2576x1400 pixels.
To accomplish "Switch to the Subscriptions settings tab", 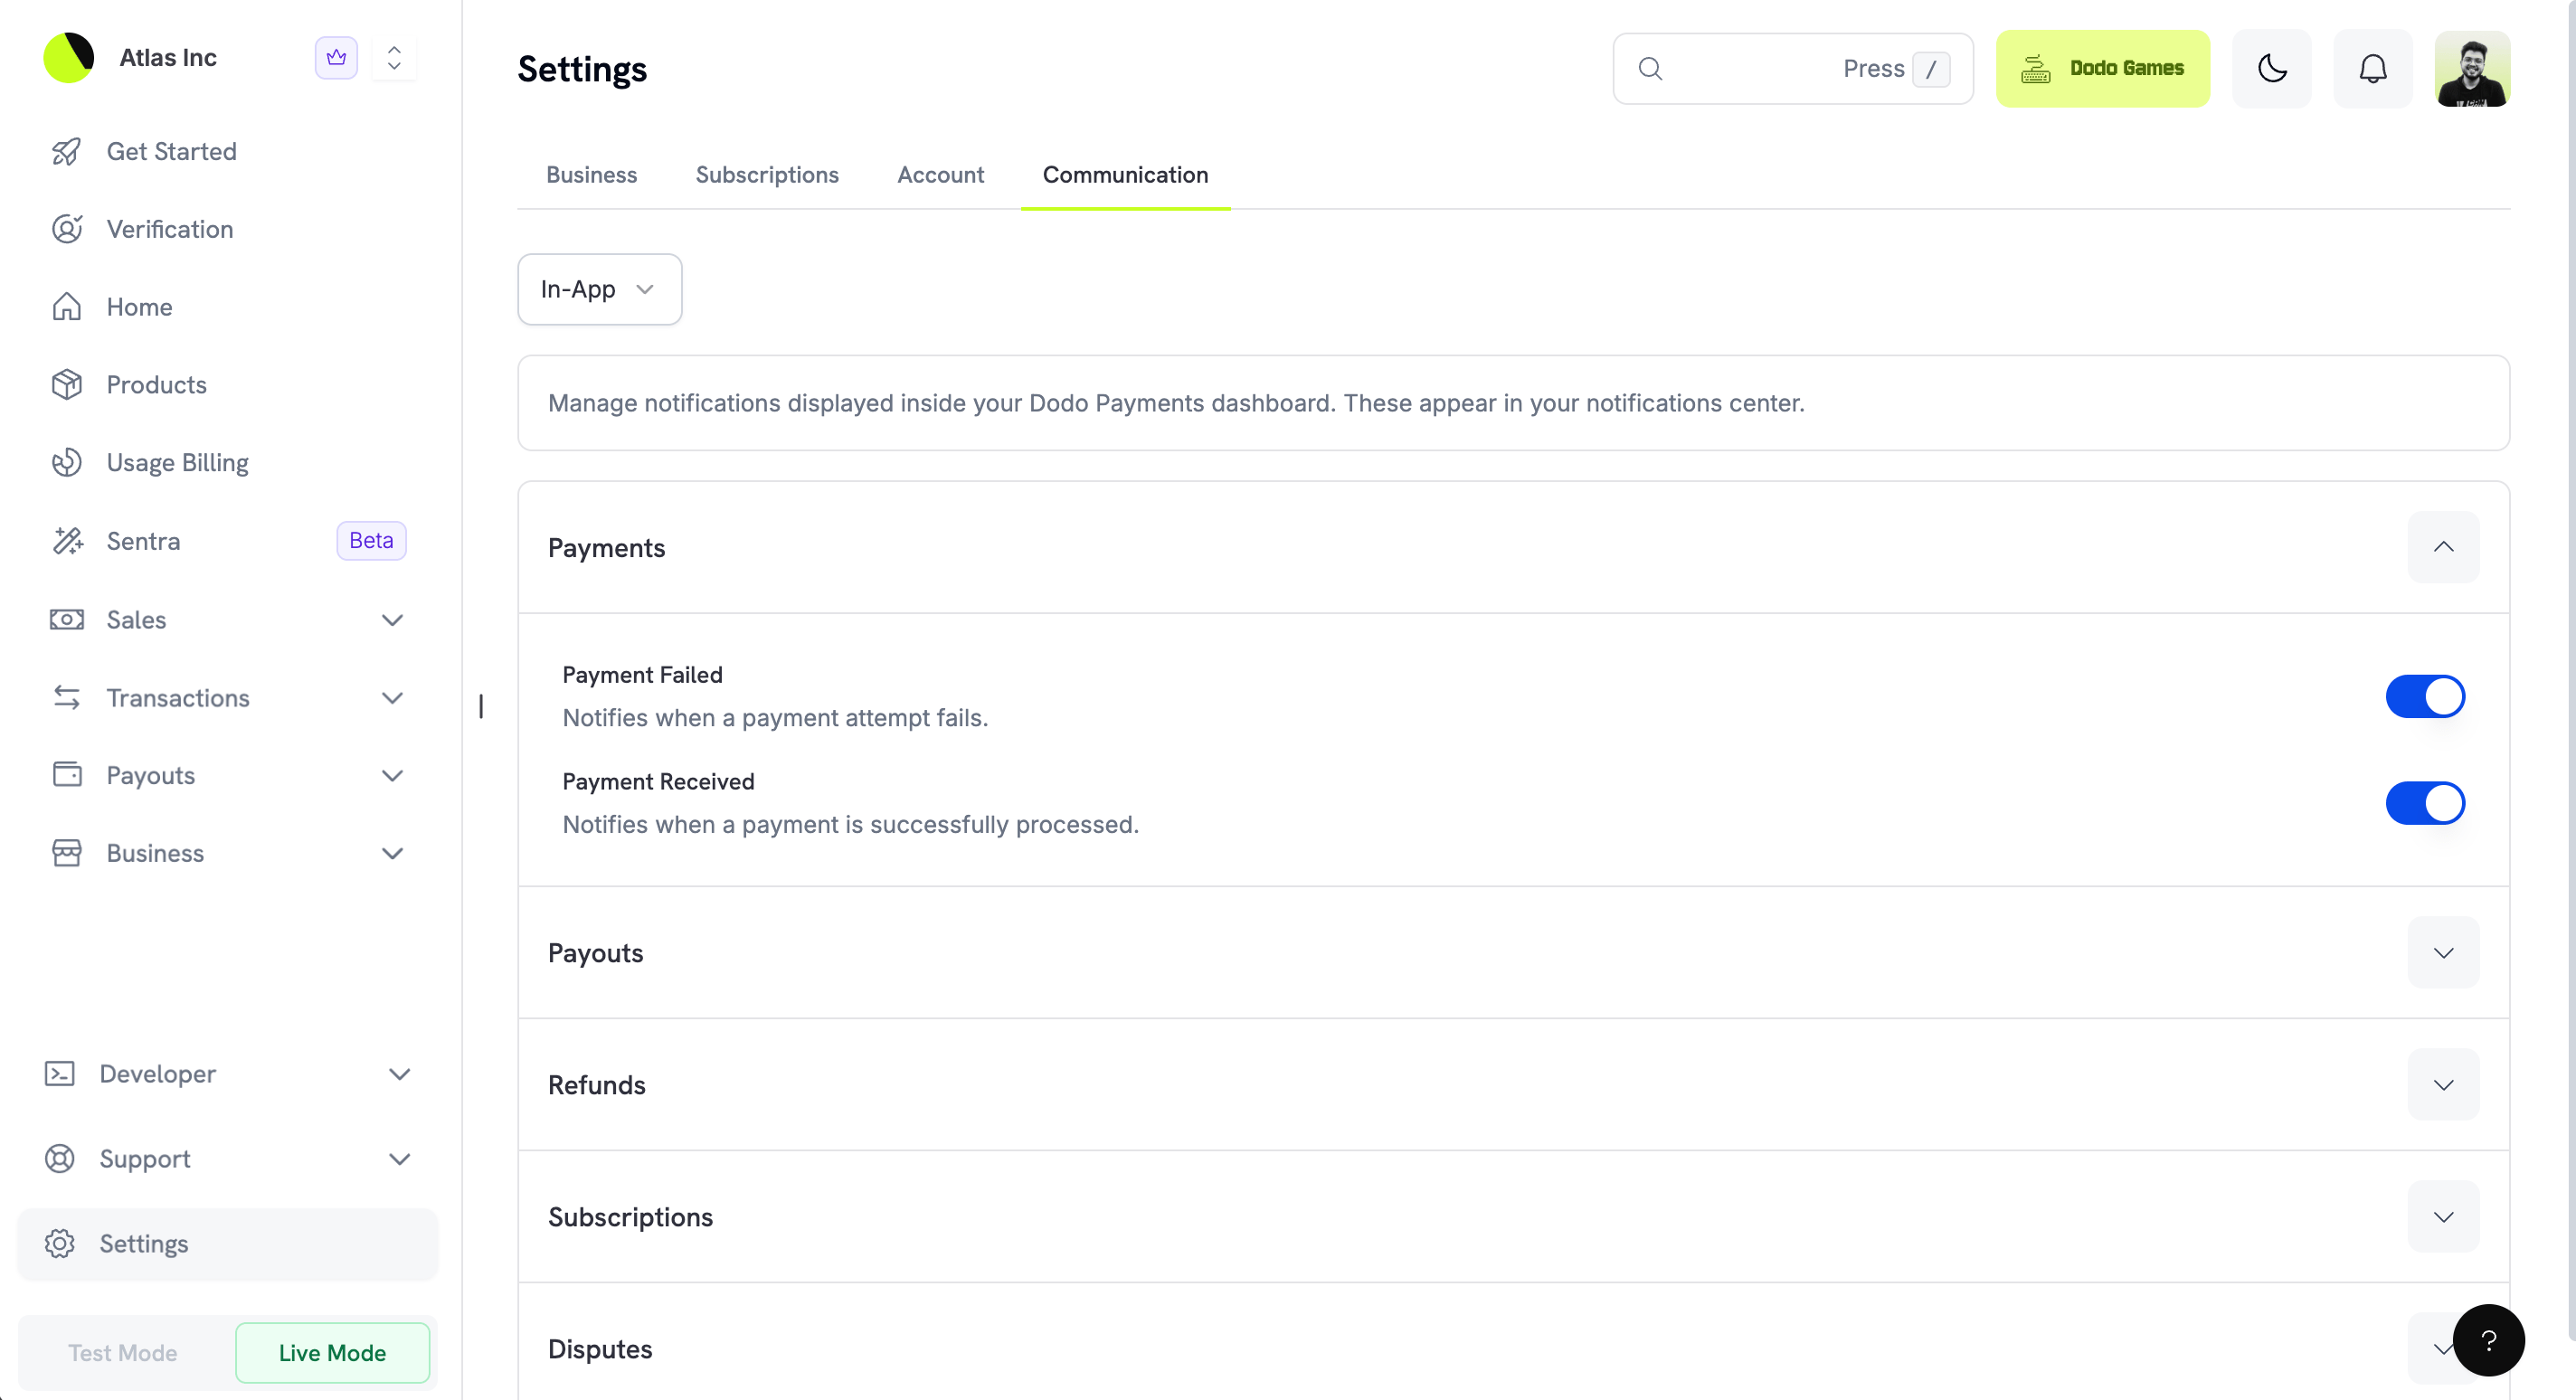I will (x=767, y=175).
